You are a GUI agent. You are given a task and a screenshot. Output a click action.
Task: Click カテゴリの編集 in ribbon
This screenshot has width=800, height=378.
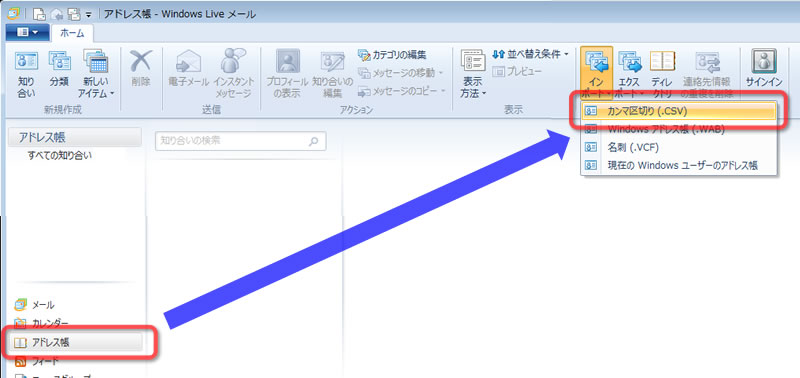click(392, 55)
